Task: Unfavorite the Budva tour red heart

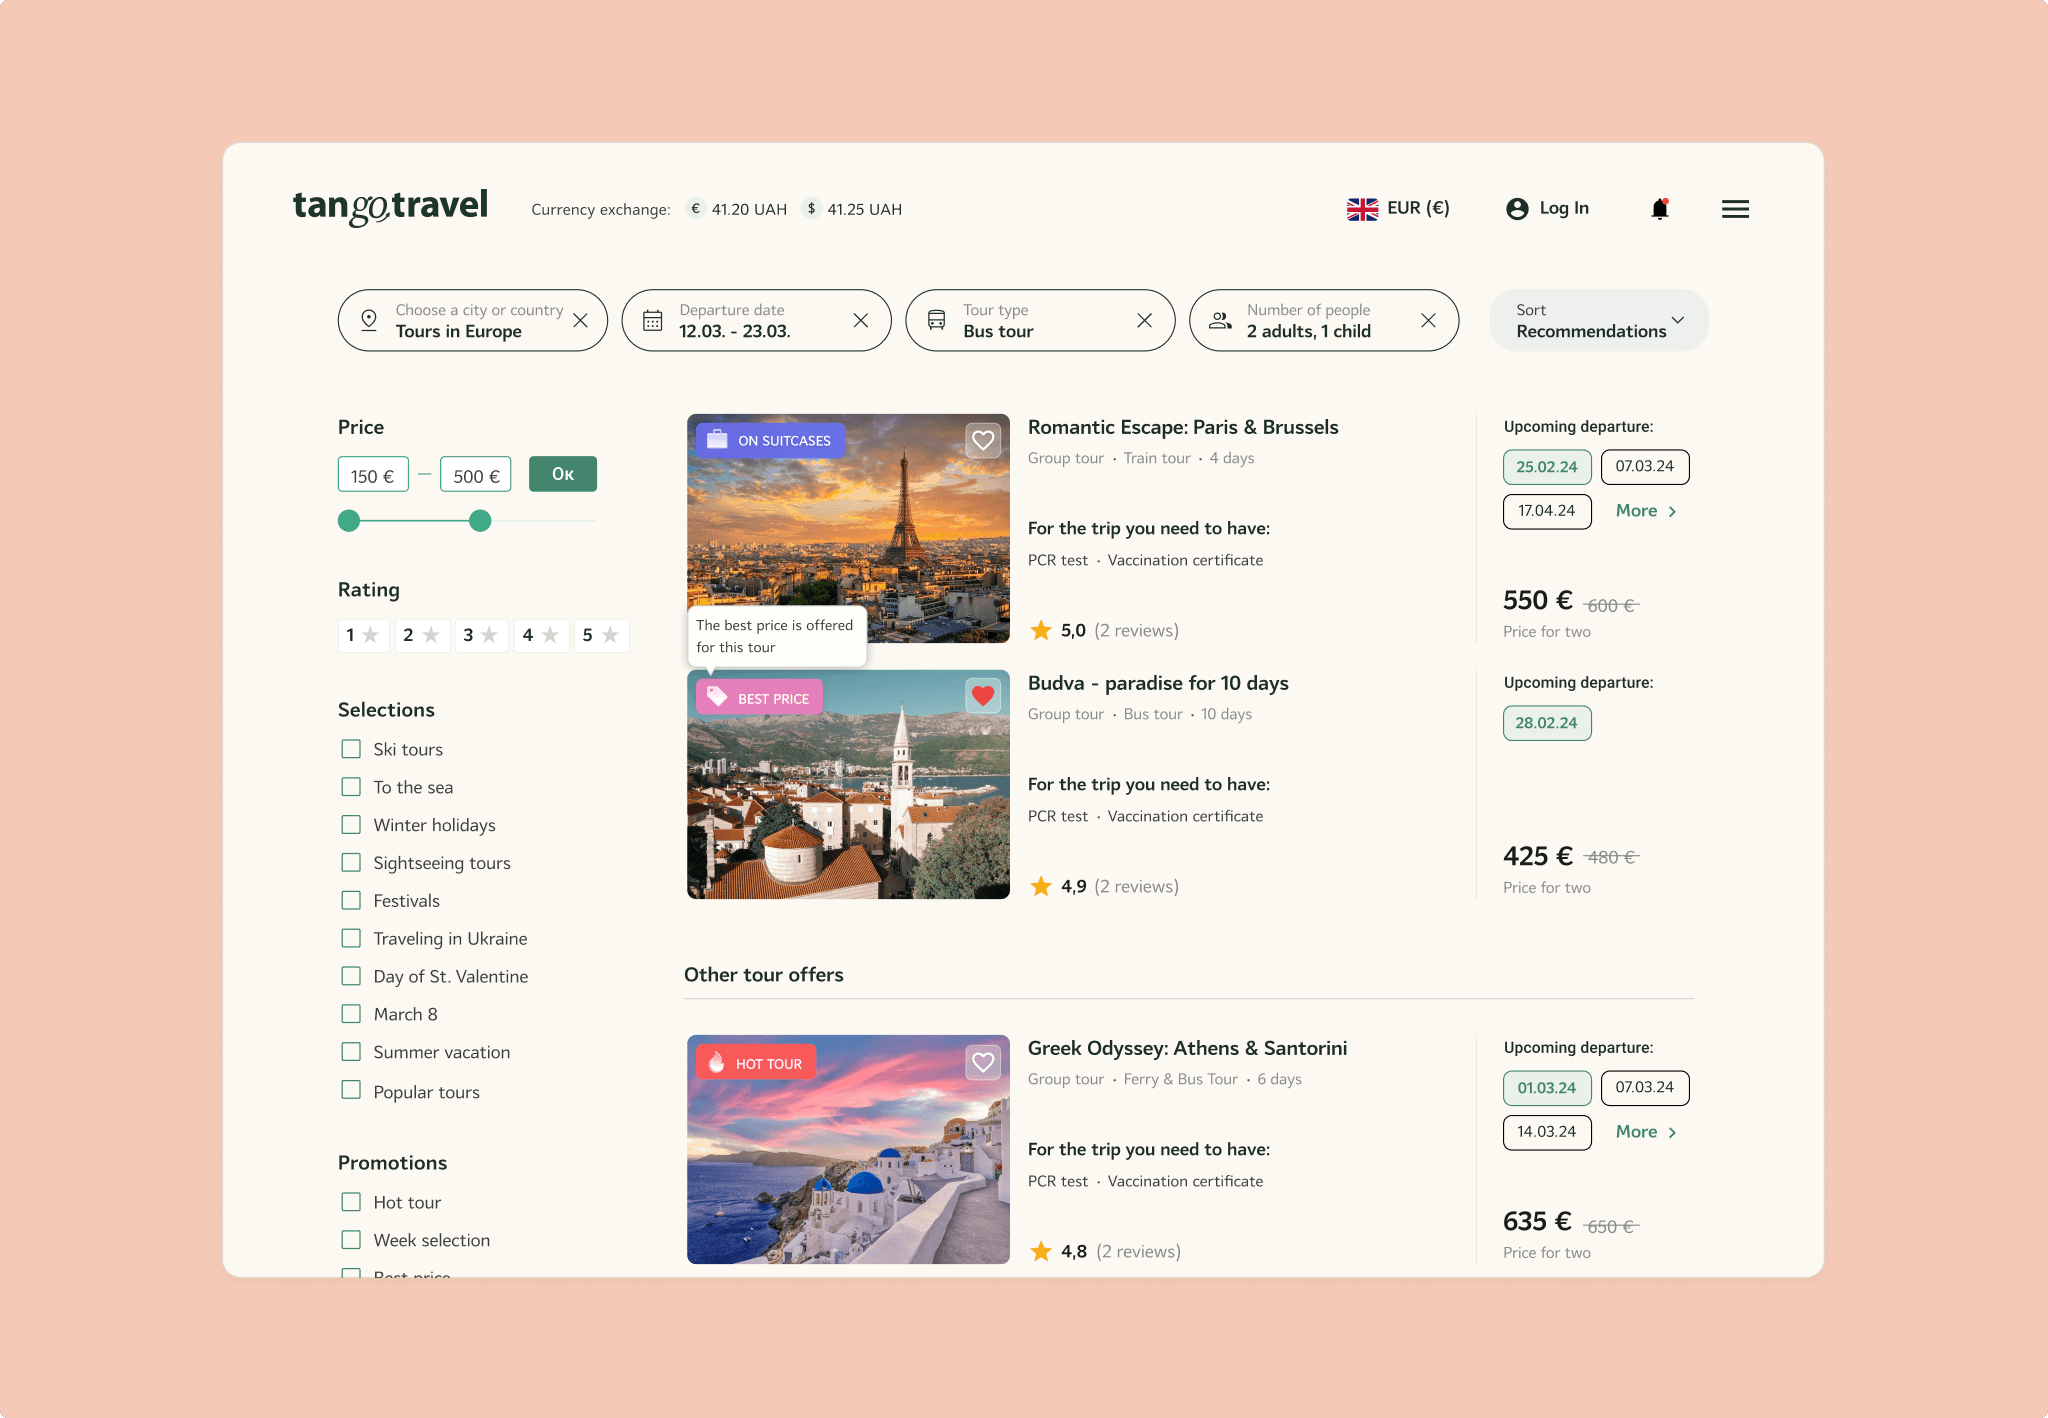Action: (983, 696)
